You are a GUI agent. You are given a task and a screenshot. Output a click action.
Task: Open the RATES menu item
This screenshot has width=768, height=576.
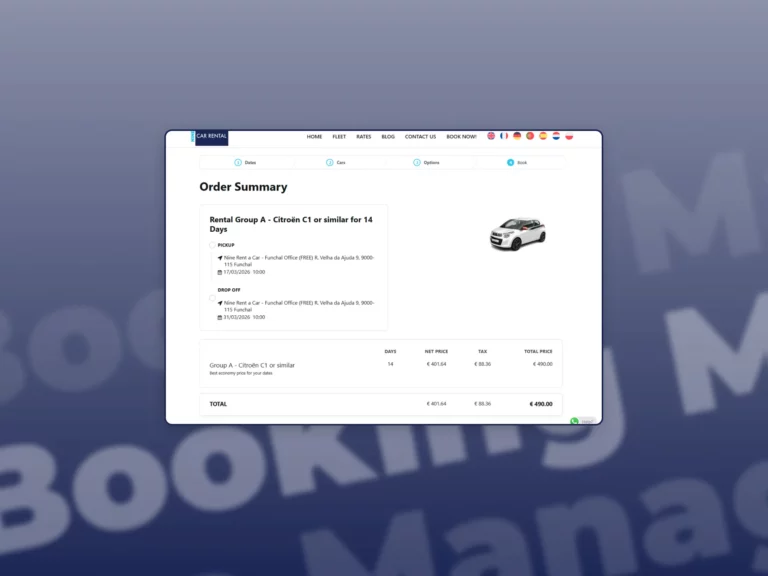click(x=363, y=137)
